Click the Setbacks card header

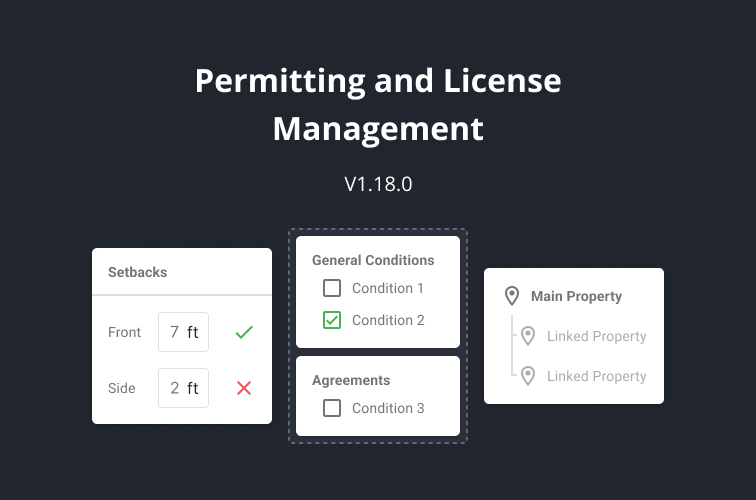tap(138, 272)
